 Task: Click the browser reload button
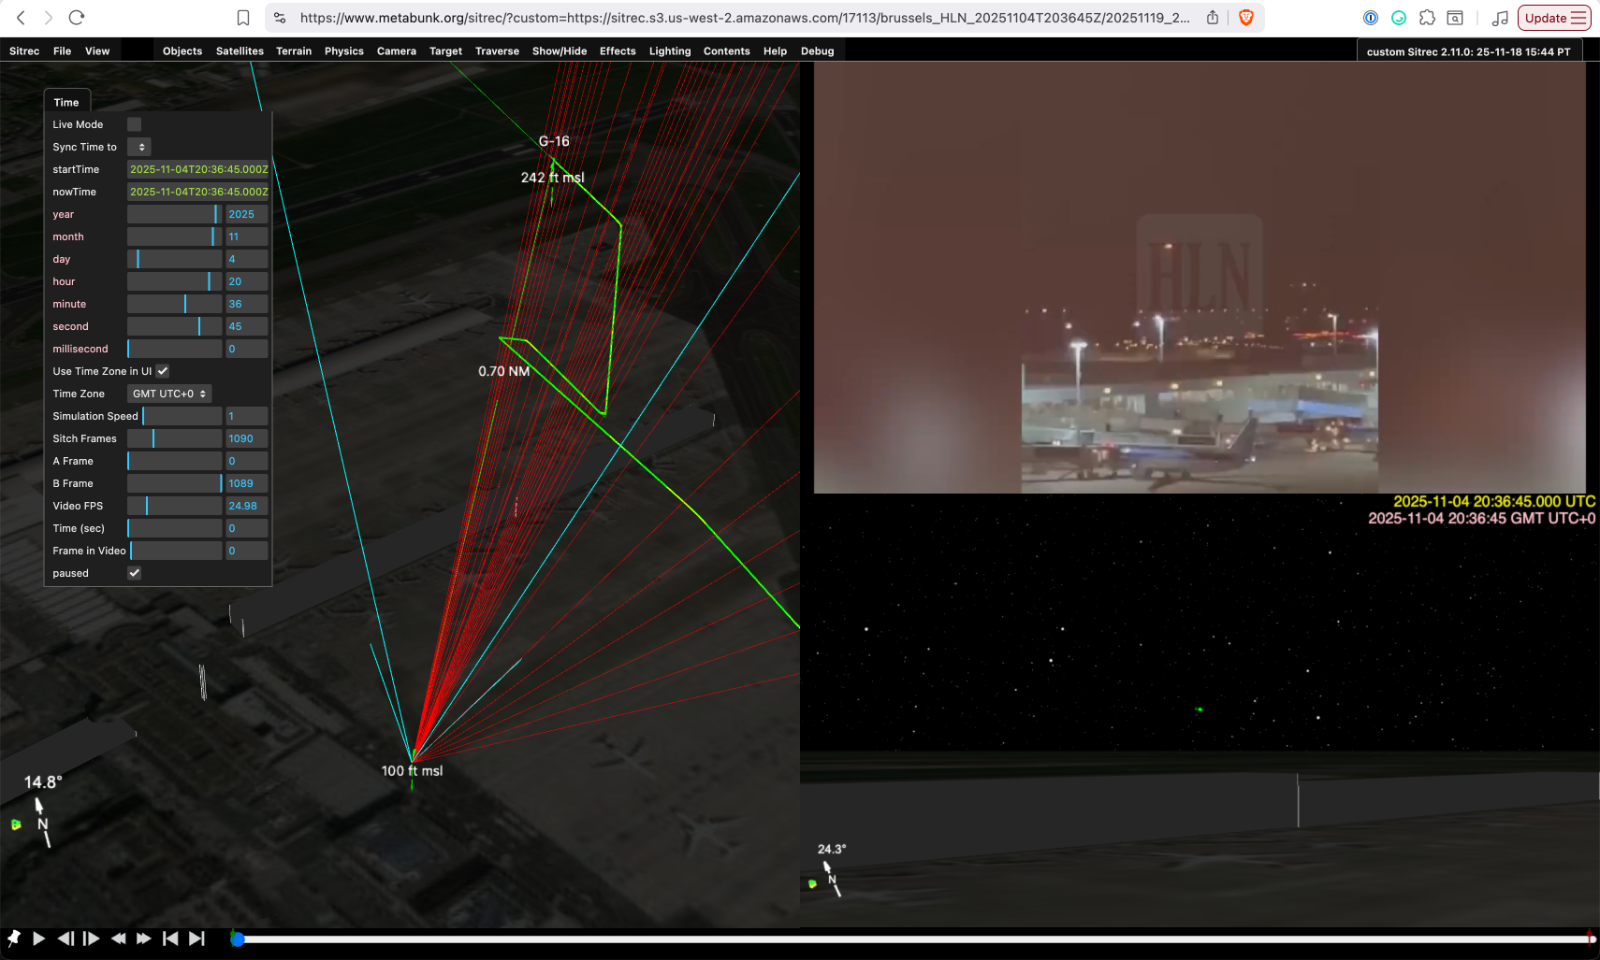(x=76, y=17)
